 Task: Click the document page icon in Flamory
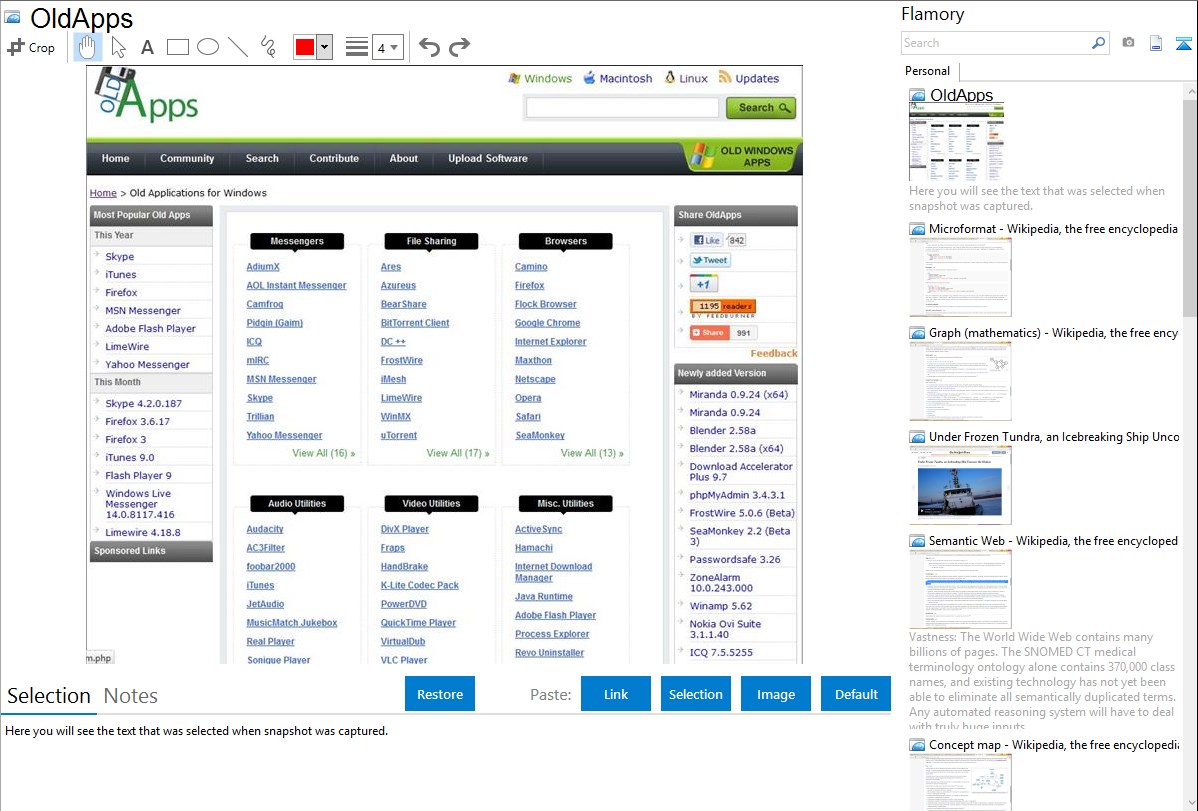tap(1156, 43)
